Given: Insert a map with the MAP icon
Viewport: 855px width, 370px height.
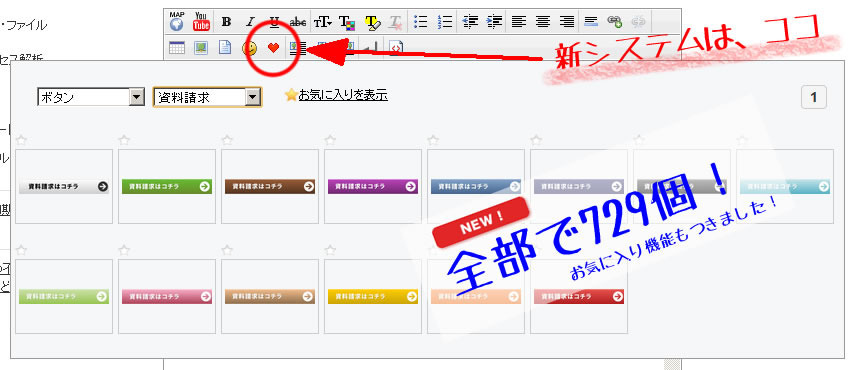Looking at the screenshot, I should click(177, 21).
